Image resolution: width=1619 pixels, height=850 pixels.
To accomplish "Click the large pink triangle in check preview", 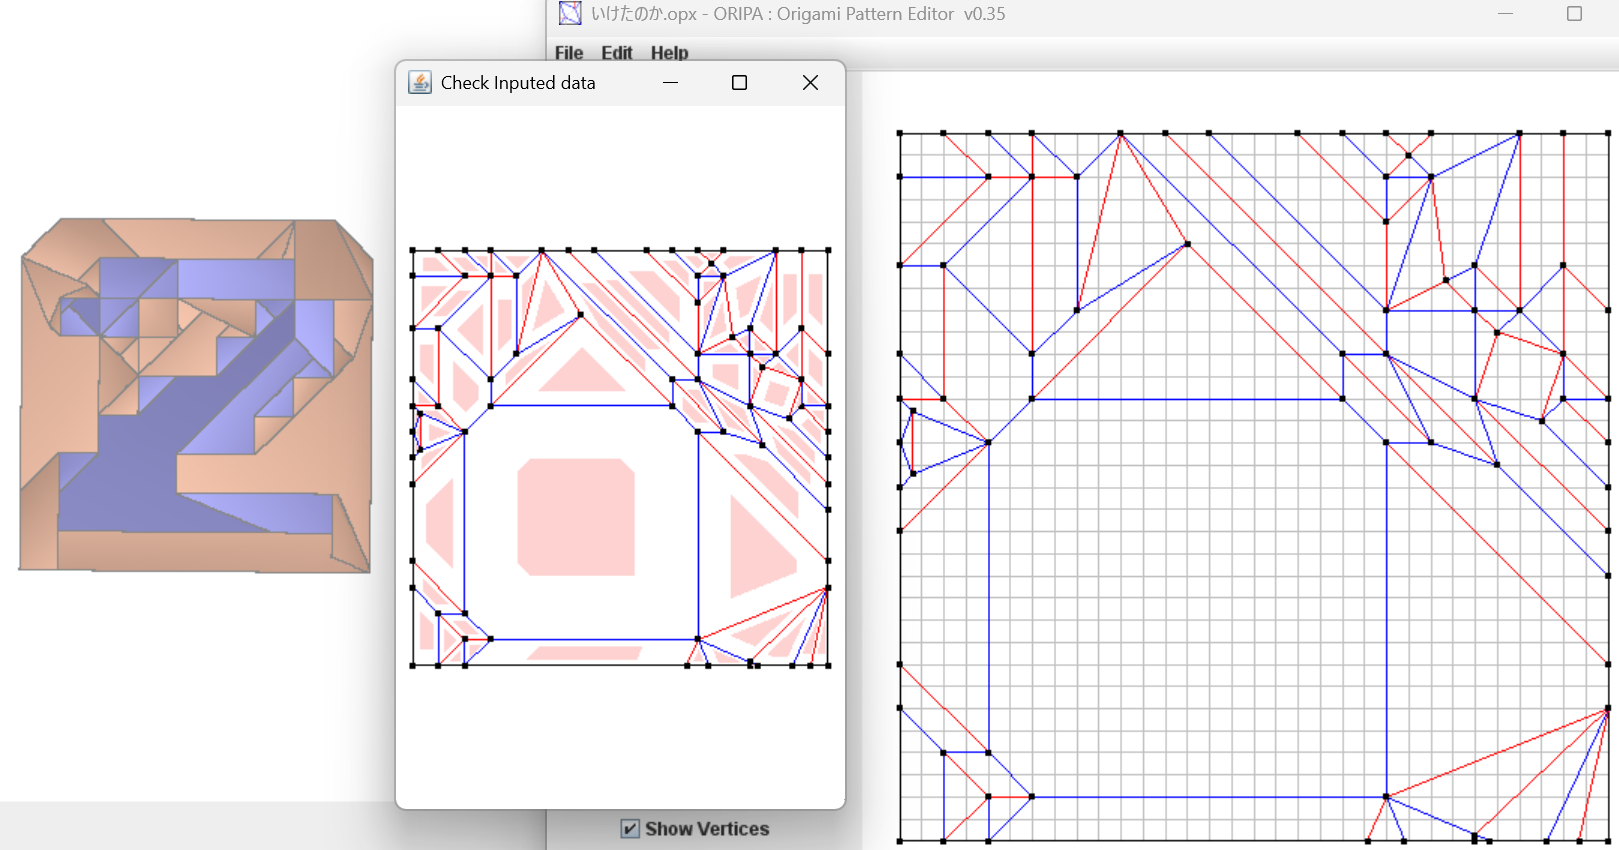I will click(758, 547).
